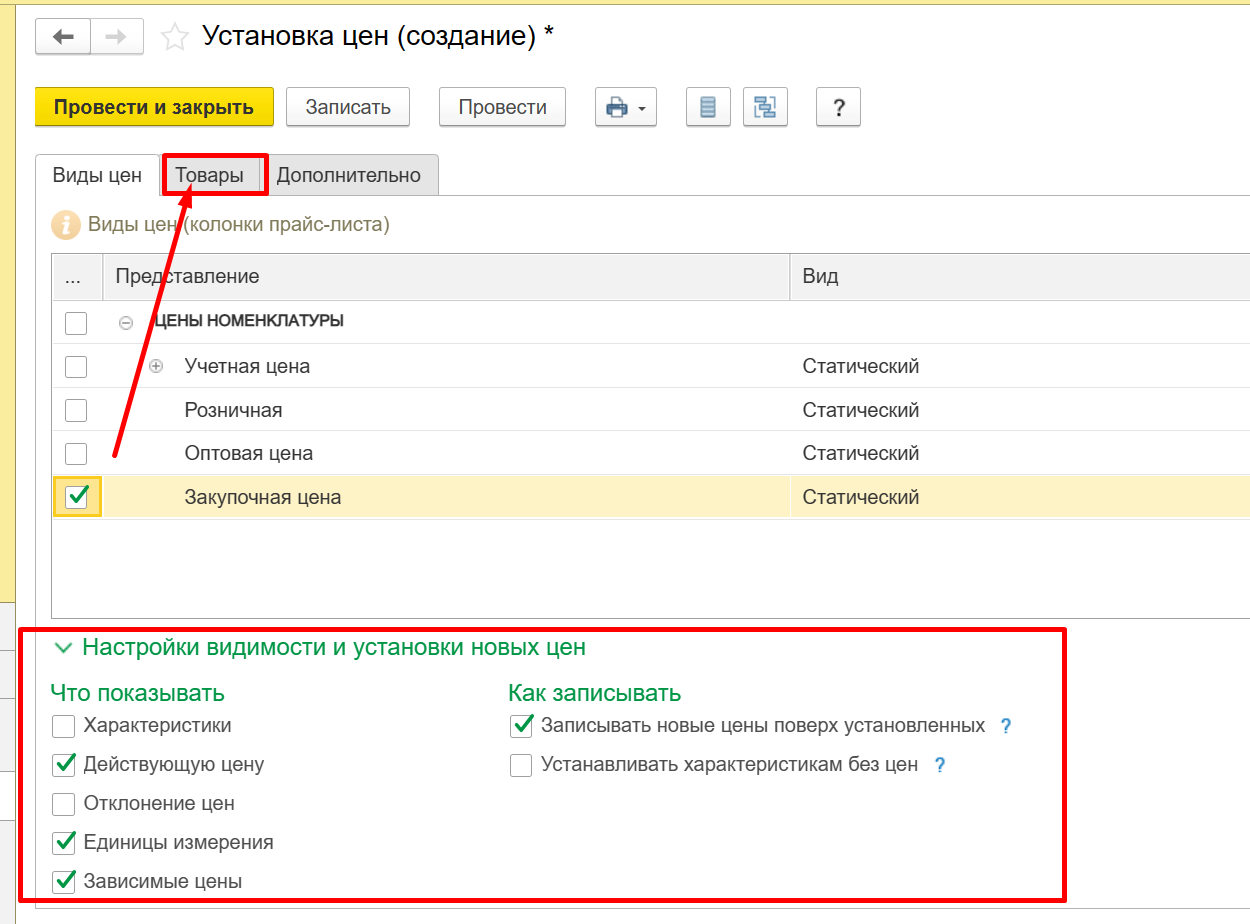This screenshot has height=924, width=1250.
Task: Collapse the Настройки видимости settings section
Action: [64, 648]
